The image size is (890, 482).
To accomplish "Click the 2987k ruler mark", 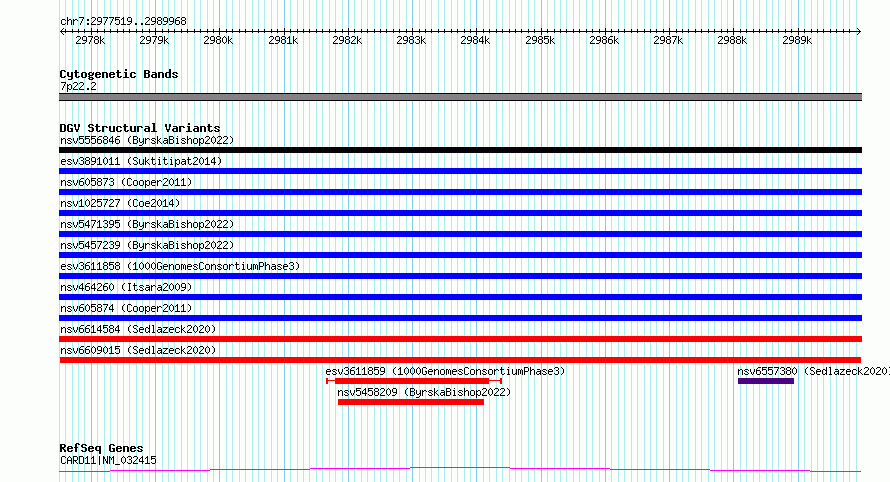I will tap(669, 40).
